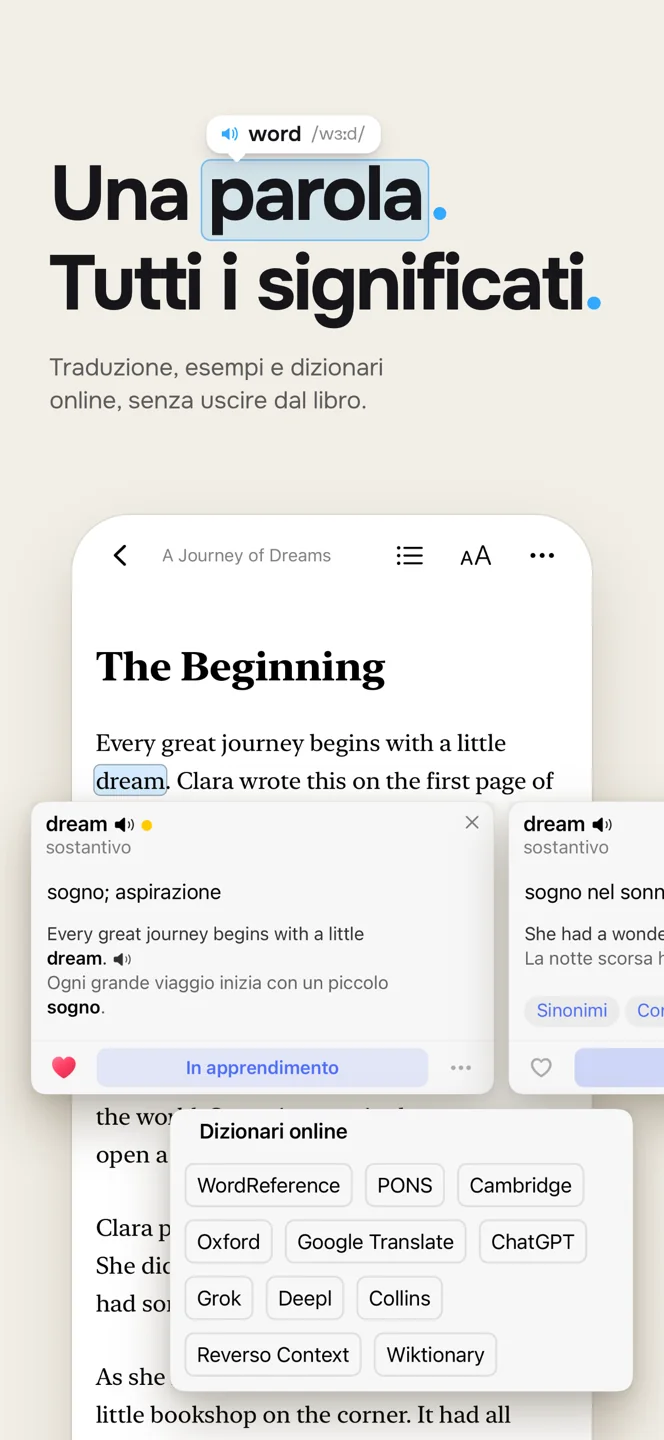Select highlighted word 'dream' in book text
Image resolution: width=664 pixels, height=1440 pixels.
pyautogui.click(x=130, y=781)
